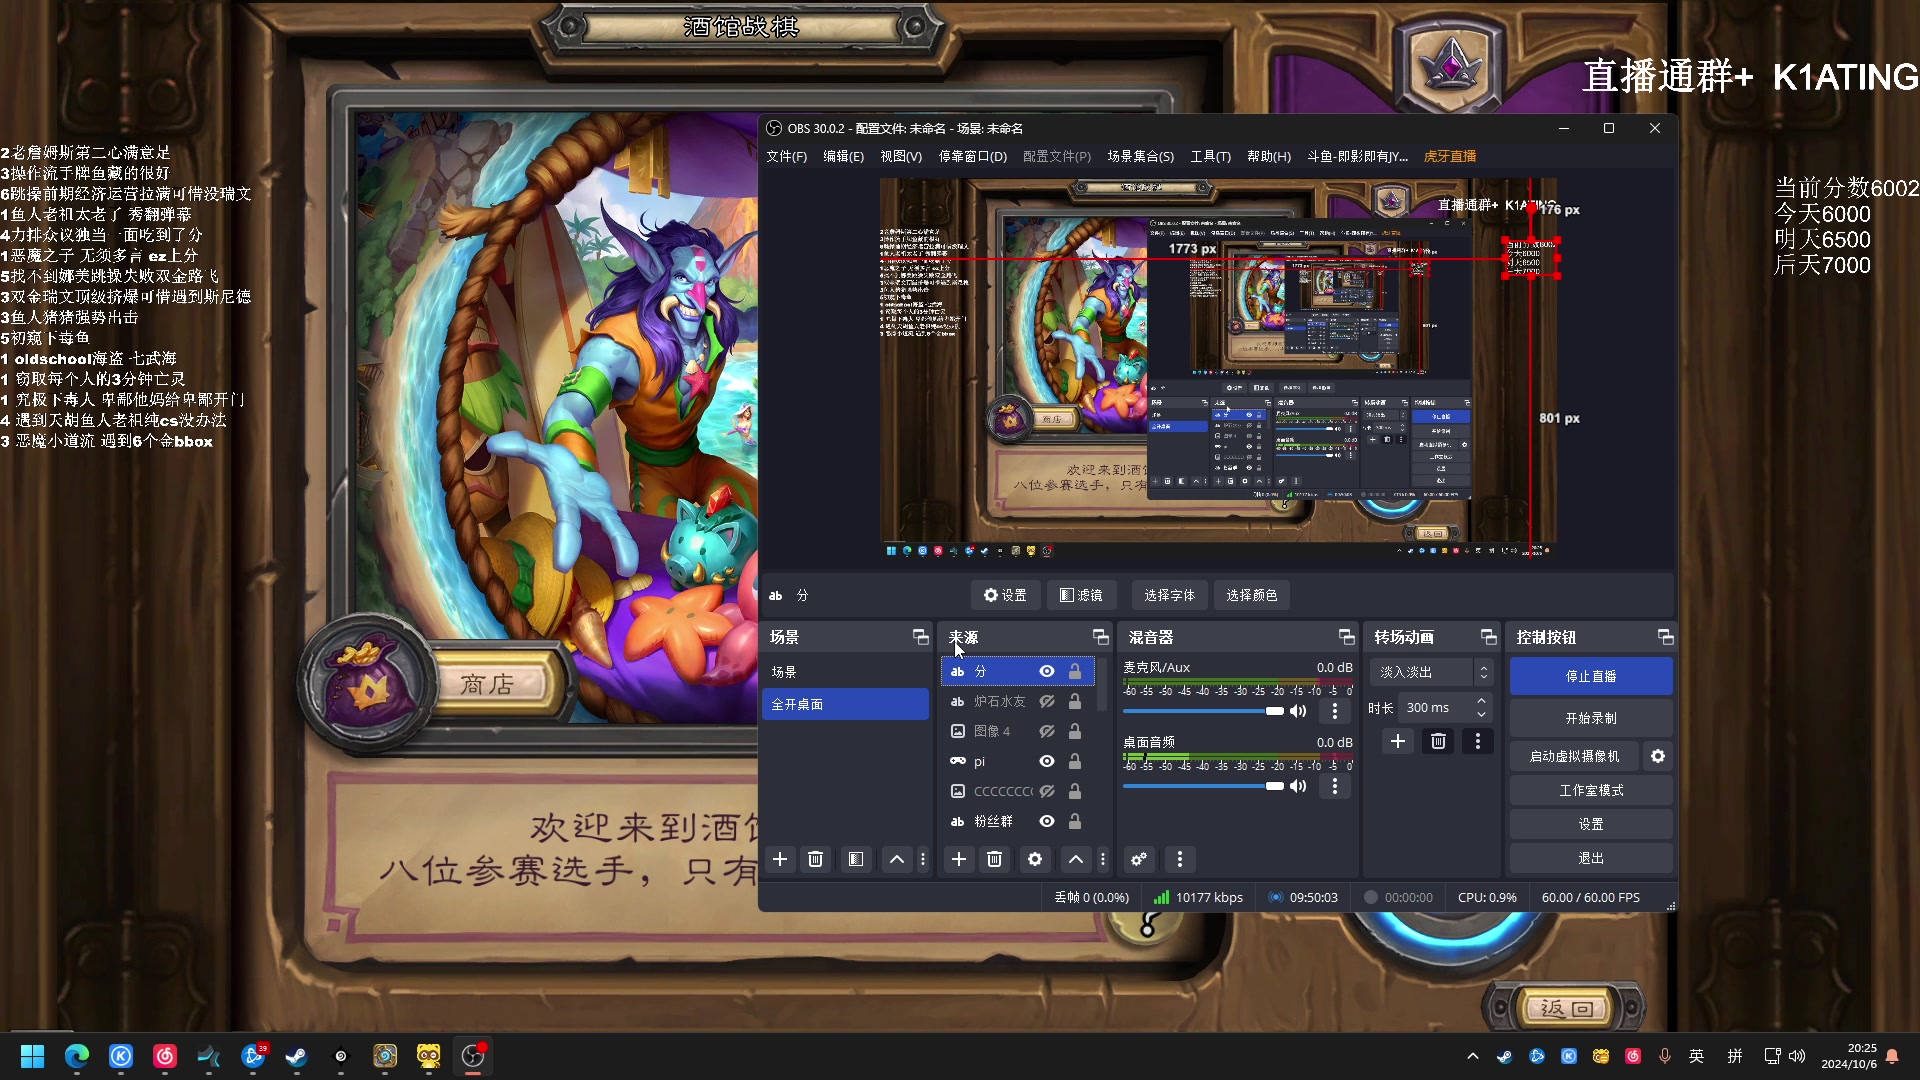The image size is (1920, 1080).
Task: Undock the 混音器 panel icon
Action: click(x=1346, y=637)
